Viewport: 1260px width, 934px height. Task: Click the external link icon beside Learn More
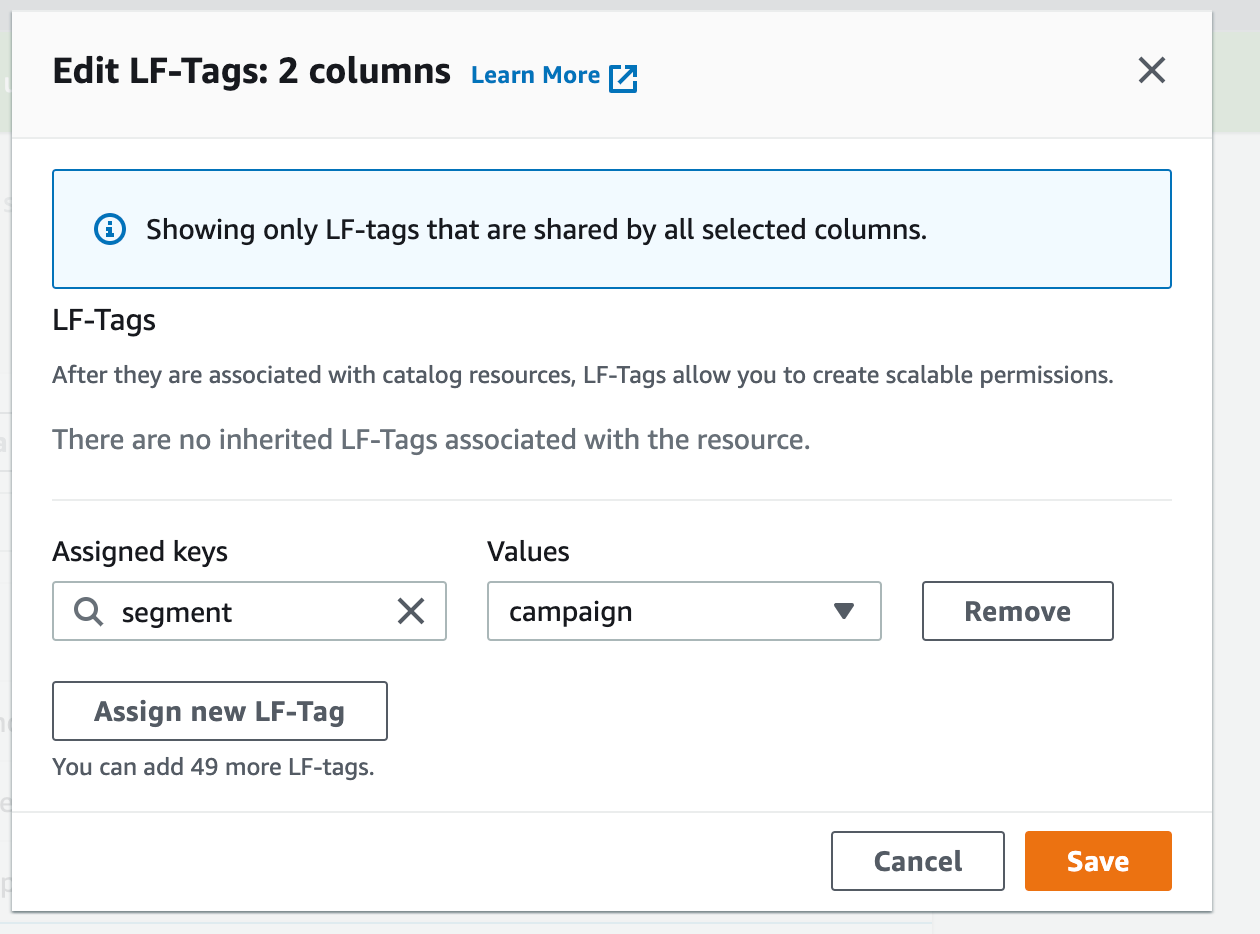click(623, 77)
